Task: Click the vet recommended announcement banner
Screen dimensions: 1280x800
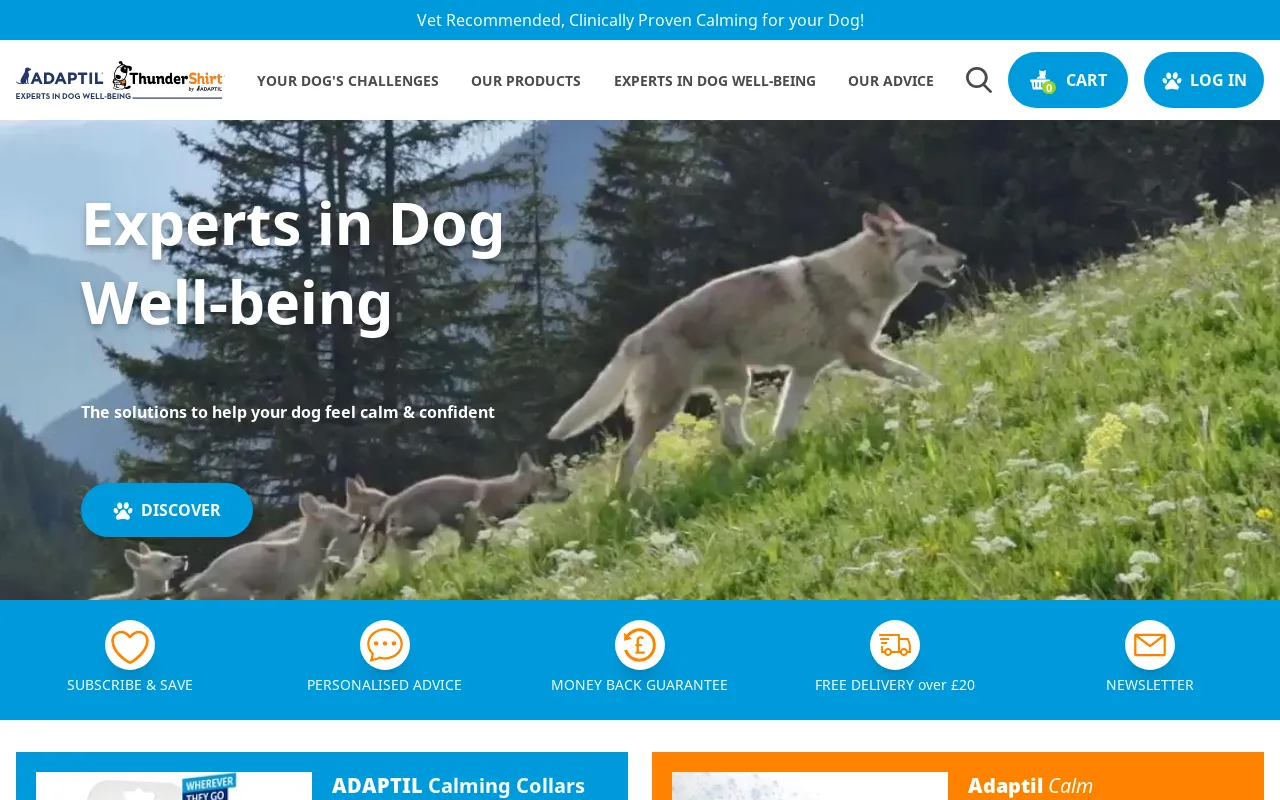Action: tap(640, 20)
